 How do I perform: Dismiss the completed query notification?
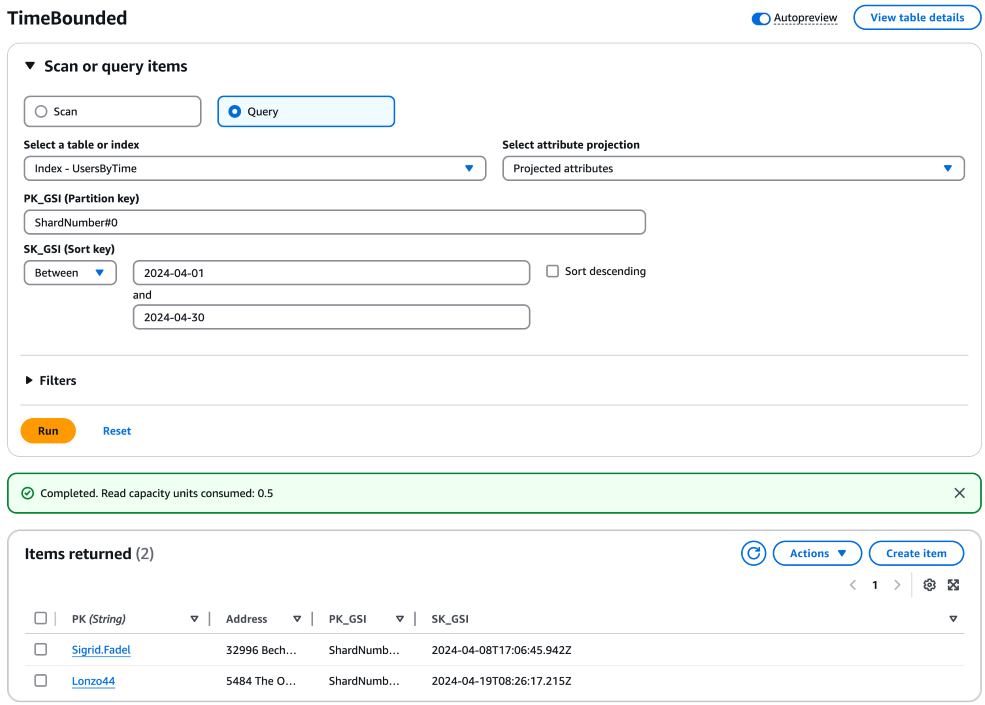tap(959, 492)
